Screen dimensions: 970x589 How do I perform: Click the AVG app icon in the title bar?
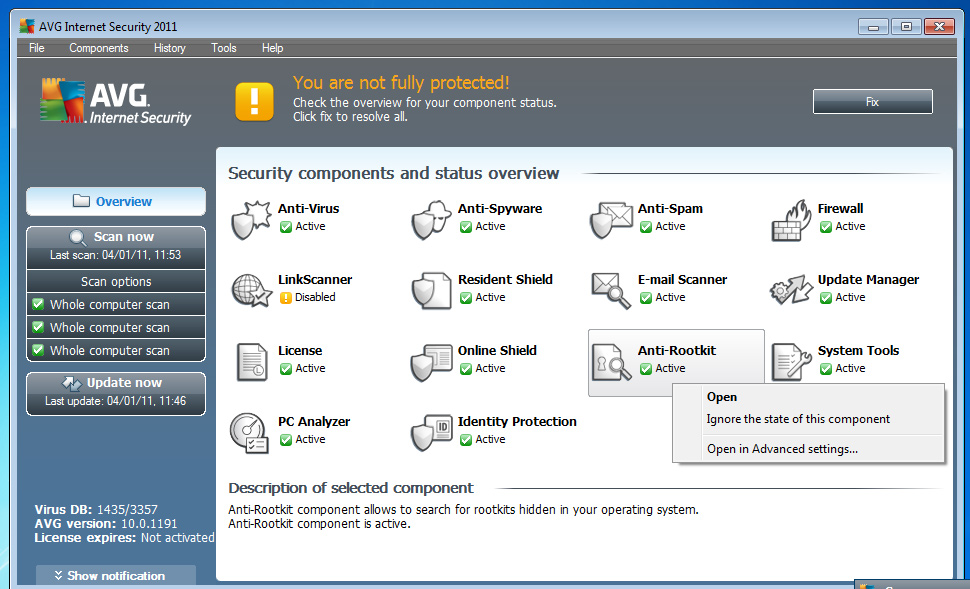coord(27,27)
